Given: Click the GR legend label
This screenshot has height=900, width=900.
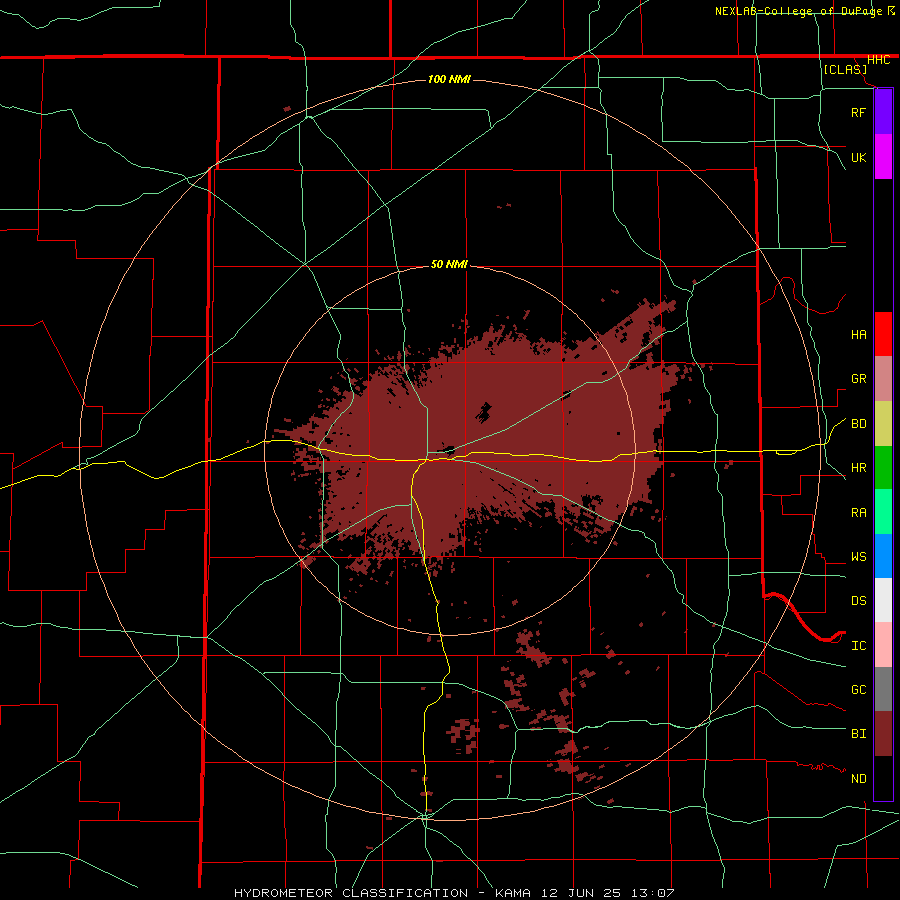Looking at the screenshot, I should tap(858, 379).
